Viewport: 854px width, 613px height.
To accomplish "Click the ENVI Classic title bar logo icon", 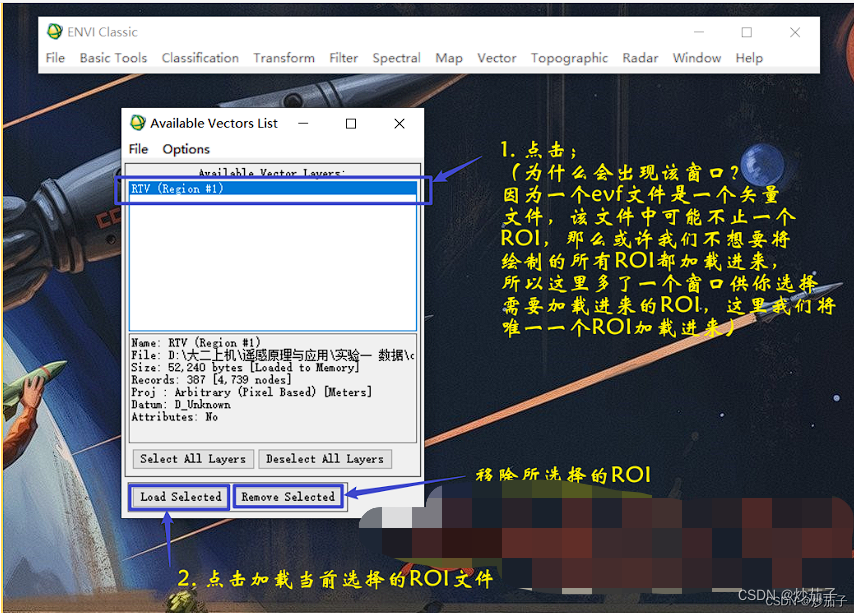I will (x=54, y=32).
